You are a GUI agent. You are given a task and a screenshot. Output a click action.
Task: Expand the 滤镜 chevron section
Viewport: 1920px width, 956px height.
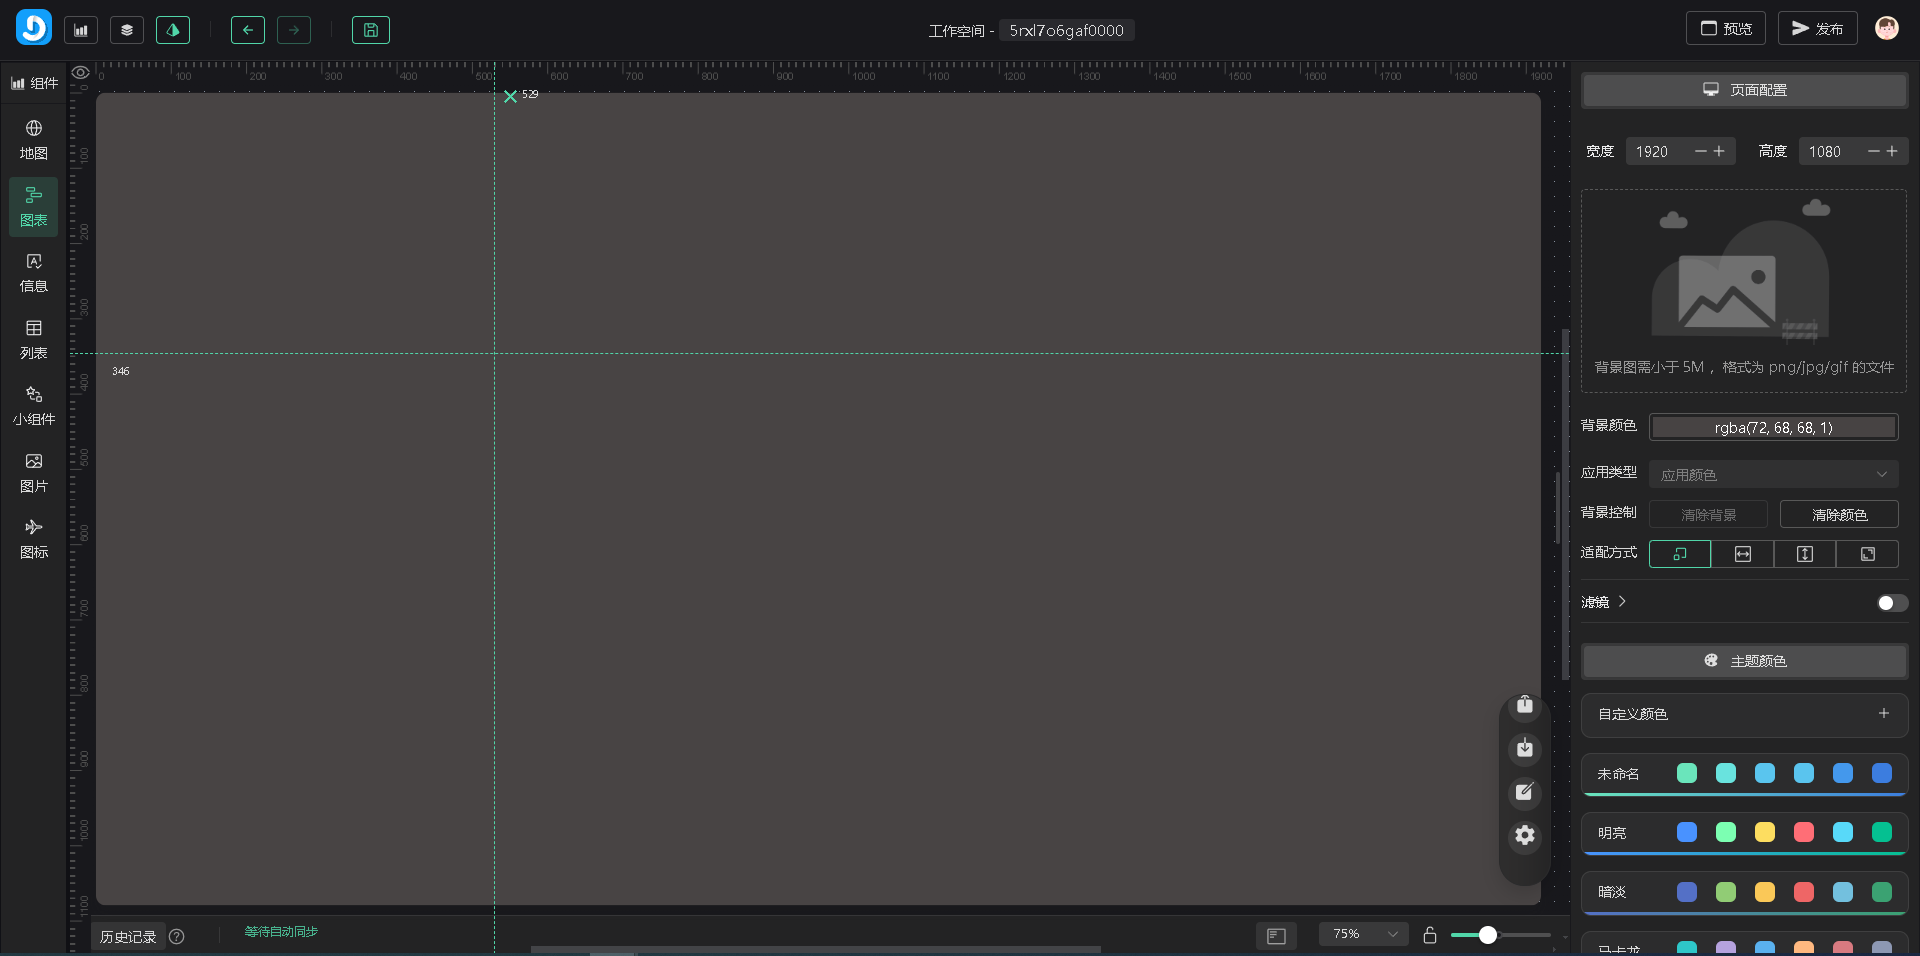1622,602
